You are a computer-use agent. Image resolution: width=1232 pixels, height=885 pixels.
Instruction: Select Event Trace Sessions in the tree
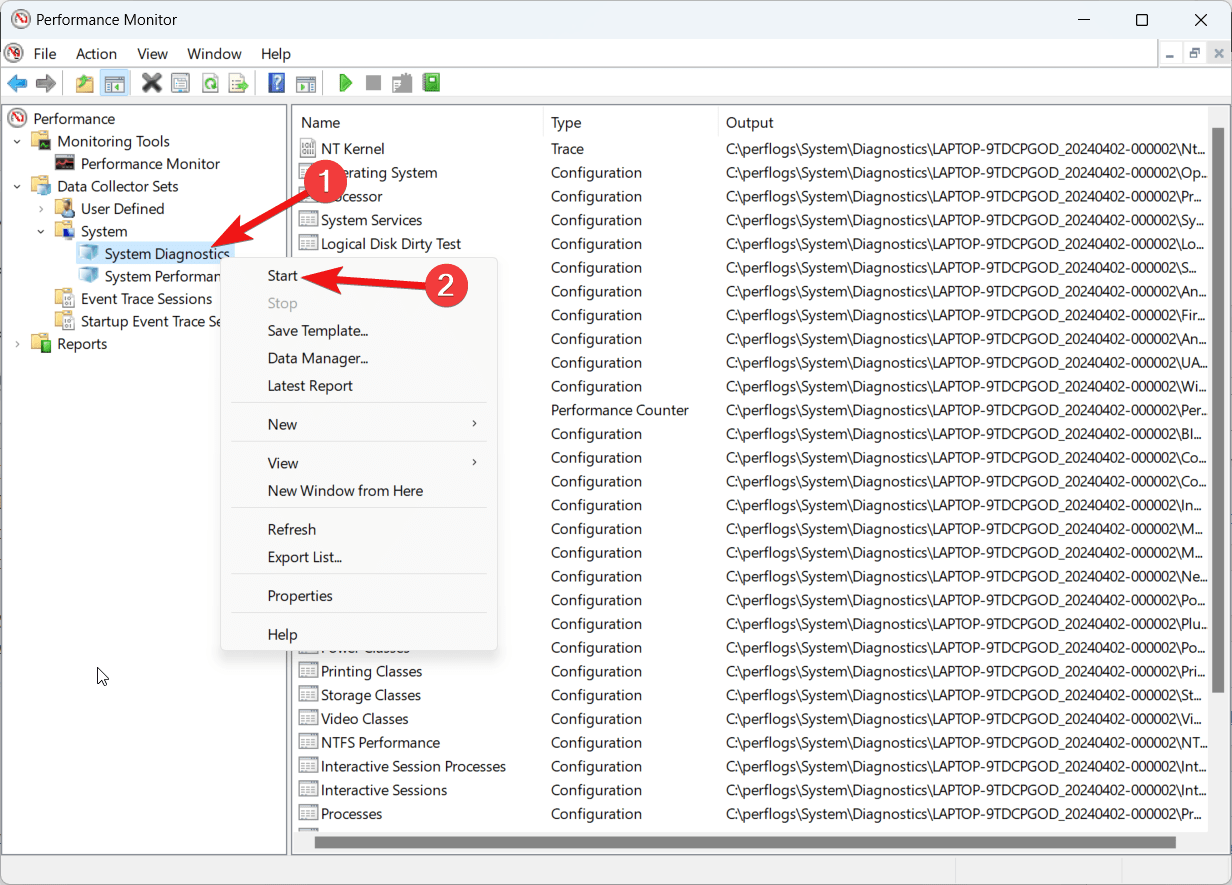[x=146, y=299]
